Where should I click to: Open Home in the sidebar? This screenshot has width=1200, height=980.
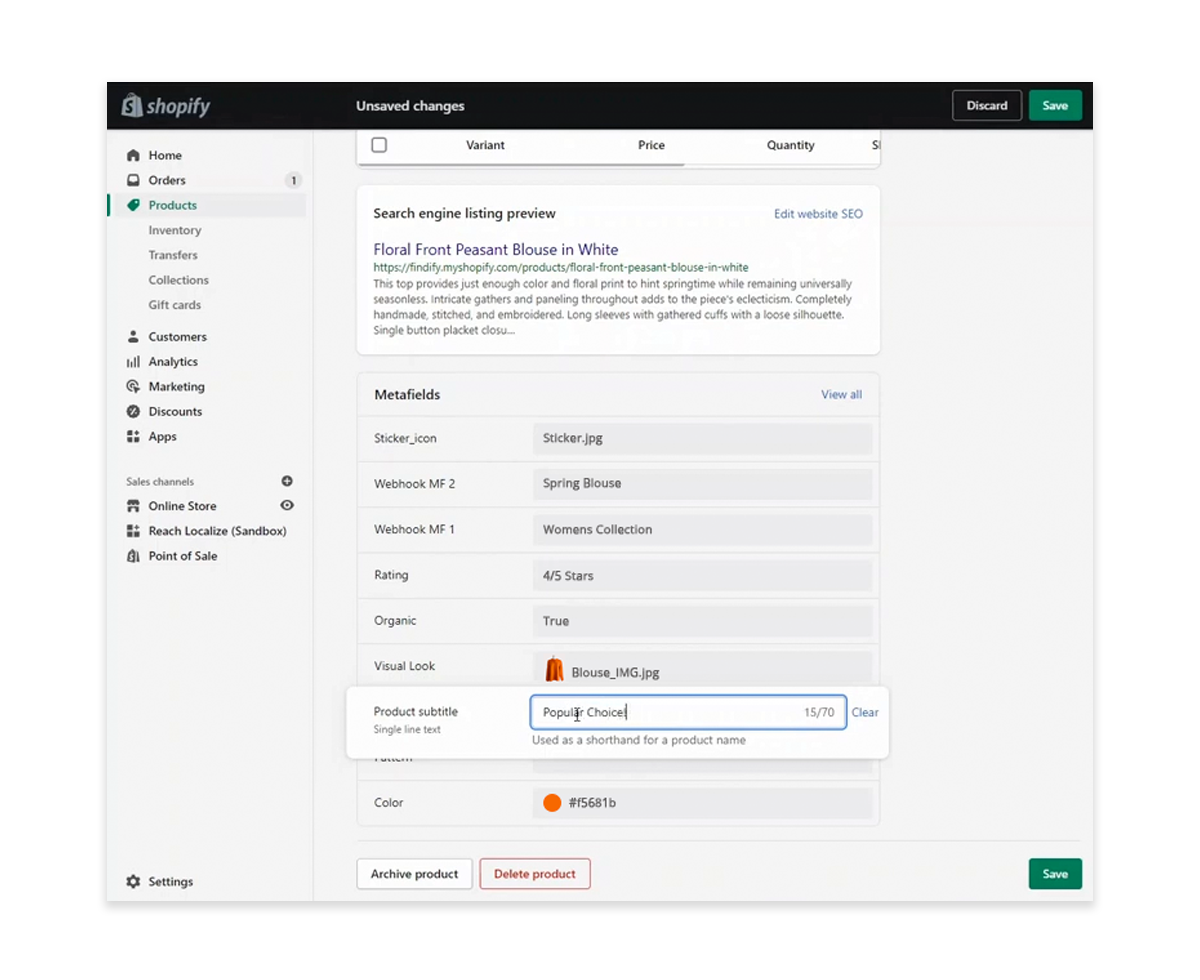point(165,155)
